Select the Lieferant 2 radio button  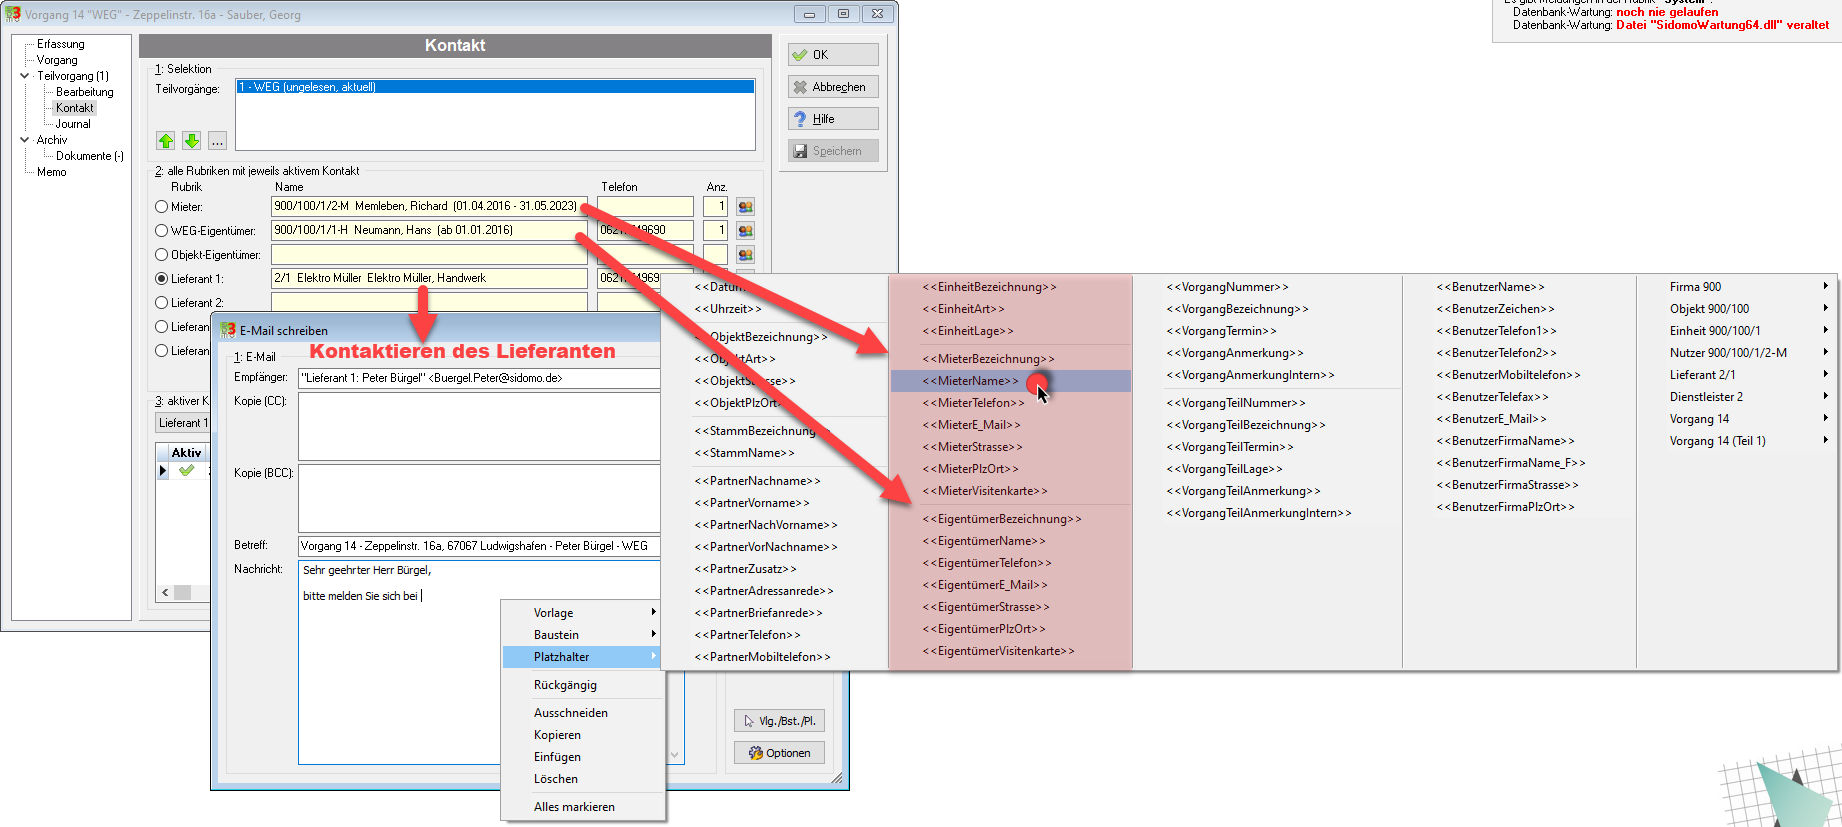coord(162,303)
